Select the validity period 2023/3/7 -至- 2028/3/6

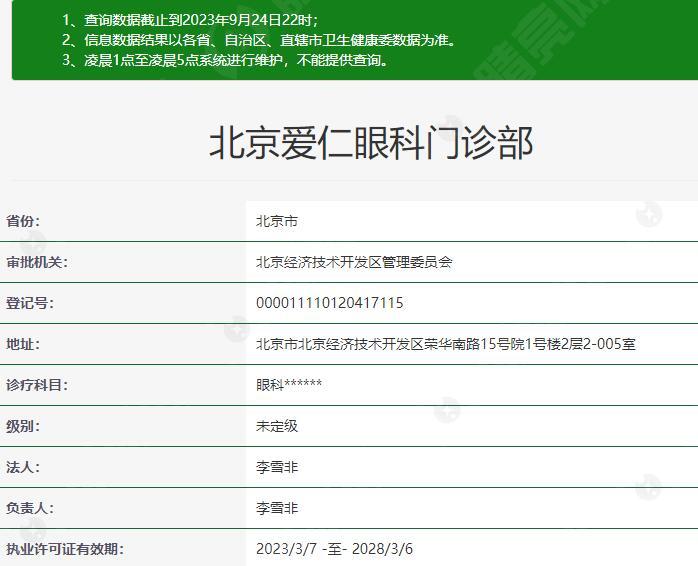click(334, 549)
